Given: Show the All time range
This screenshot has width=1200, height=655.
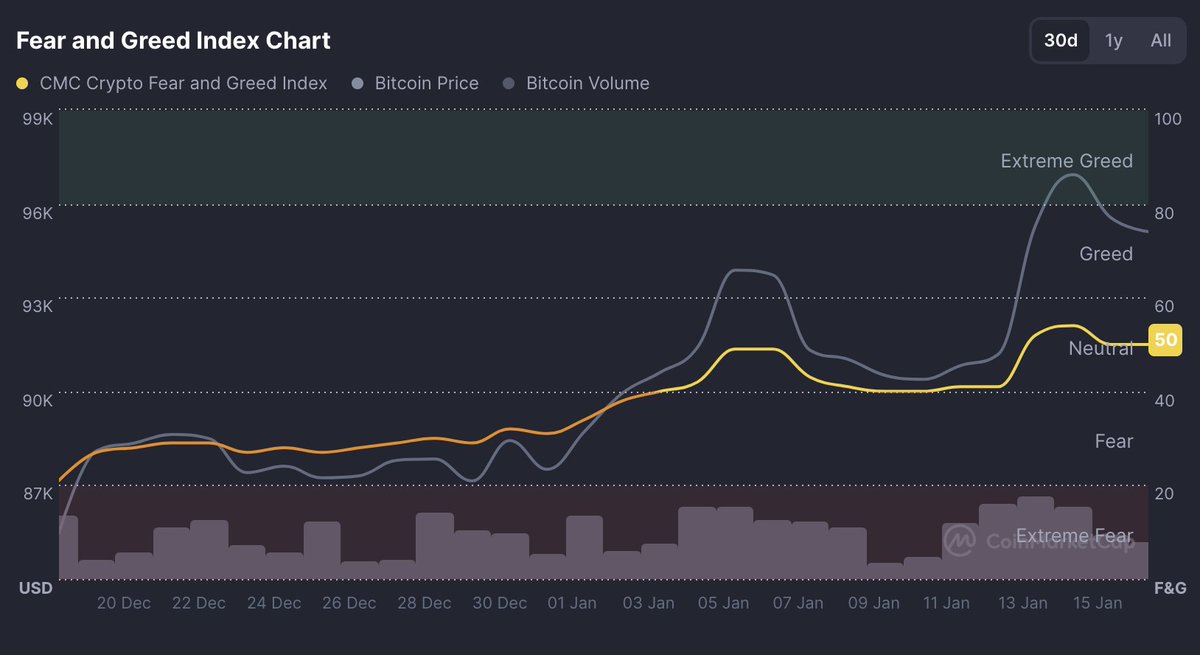Looking at the screenshot, I should point(1160,41).
